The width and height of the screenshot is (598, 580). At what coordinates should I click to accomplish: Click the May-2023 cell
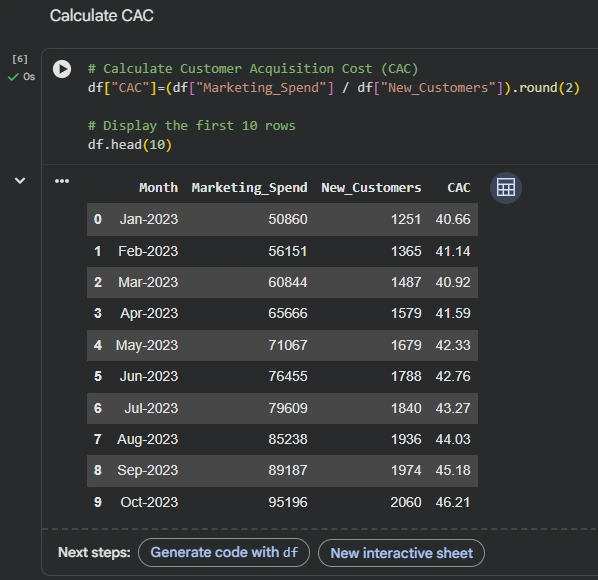pos(147,345)
